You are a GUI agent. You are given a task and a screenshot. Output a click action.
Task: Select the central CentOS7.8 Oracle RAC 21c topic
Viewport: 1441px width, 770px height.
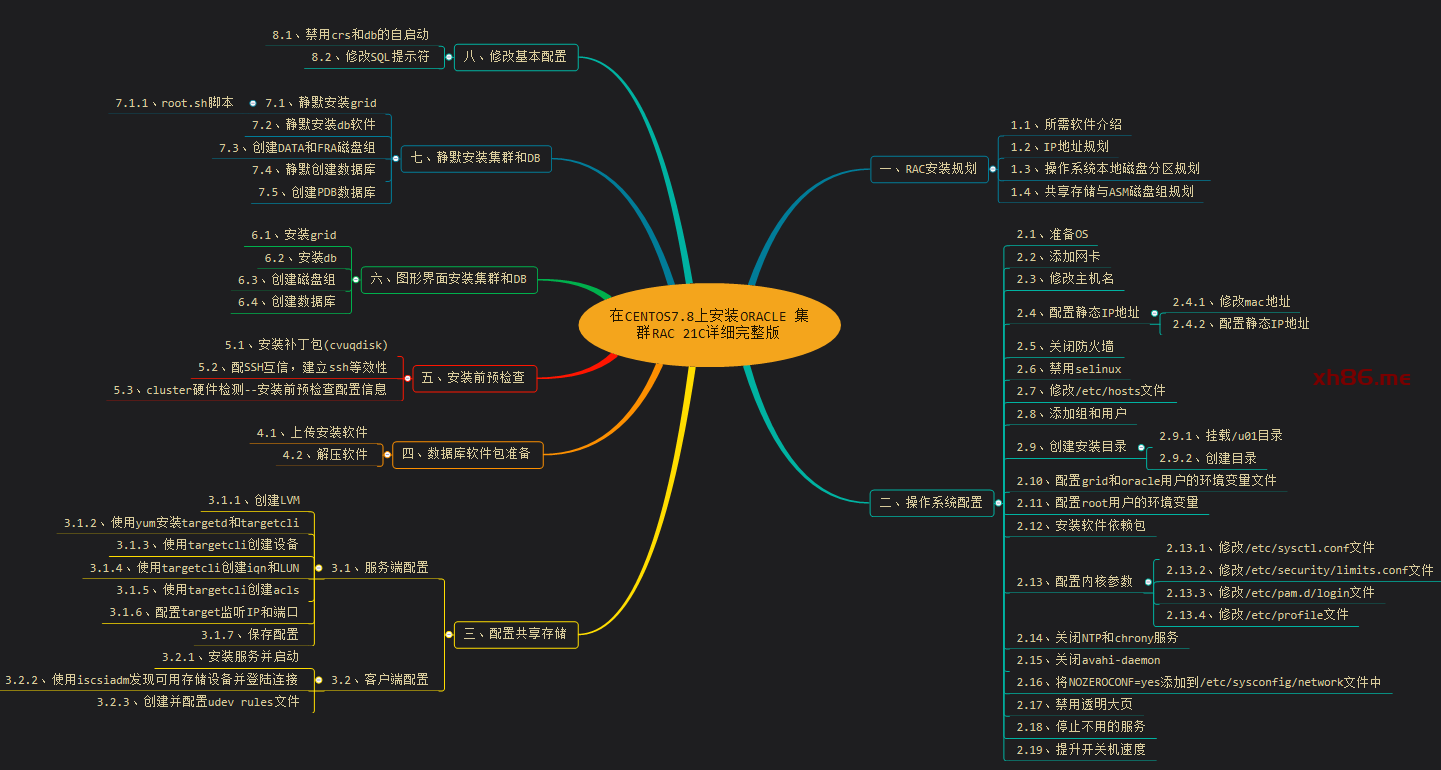tap(709, 324)
